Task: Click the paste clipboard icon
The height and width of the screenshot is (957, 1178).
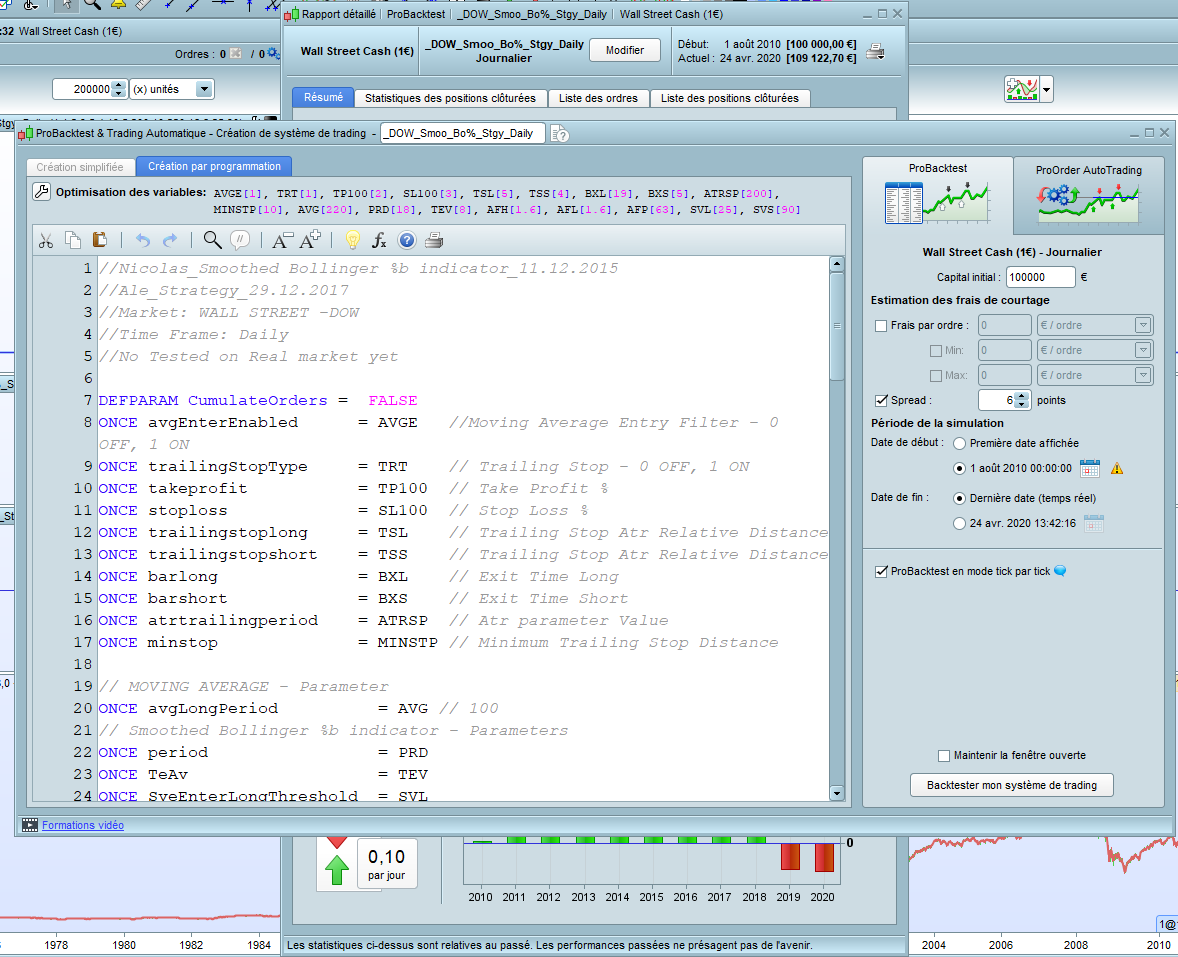Action: (99, 239)
